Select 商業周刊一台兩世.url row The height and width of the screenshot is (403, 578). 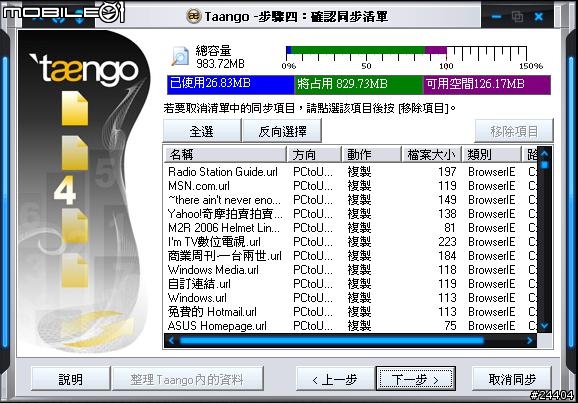click(350, 256)
